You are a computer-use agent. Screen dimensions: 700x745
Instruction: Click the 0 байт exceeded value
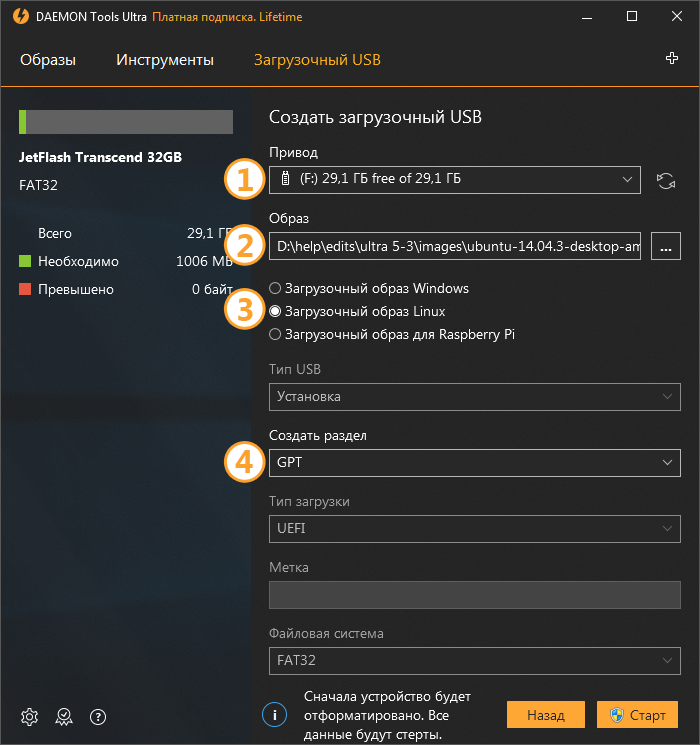click(212, 289)
